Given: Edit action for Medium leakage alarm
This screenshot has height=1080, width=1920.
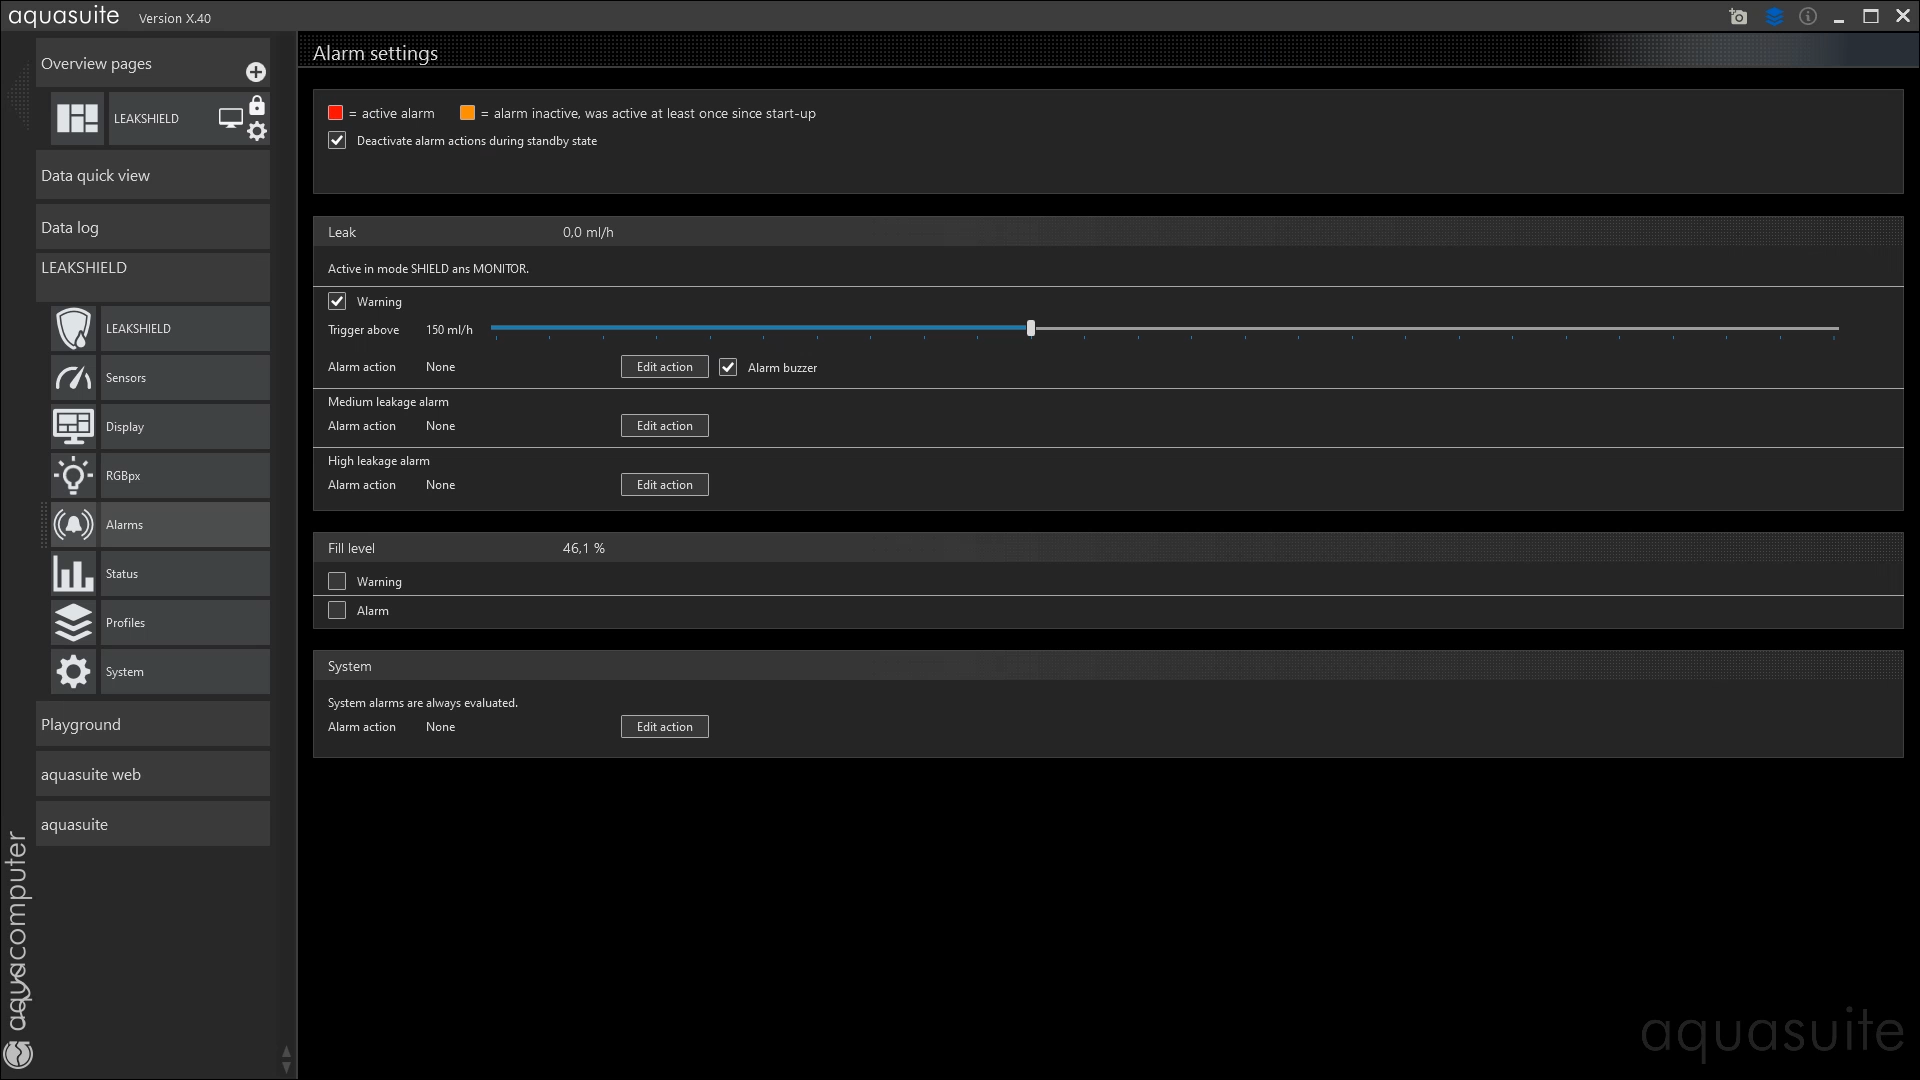Looking at the screenshot, I should click(x=664, y=426).
